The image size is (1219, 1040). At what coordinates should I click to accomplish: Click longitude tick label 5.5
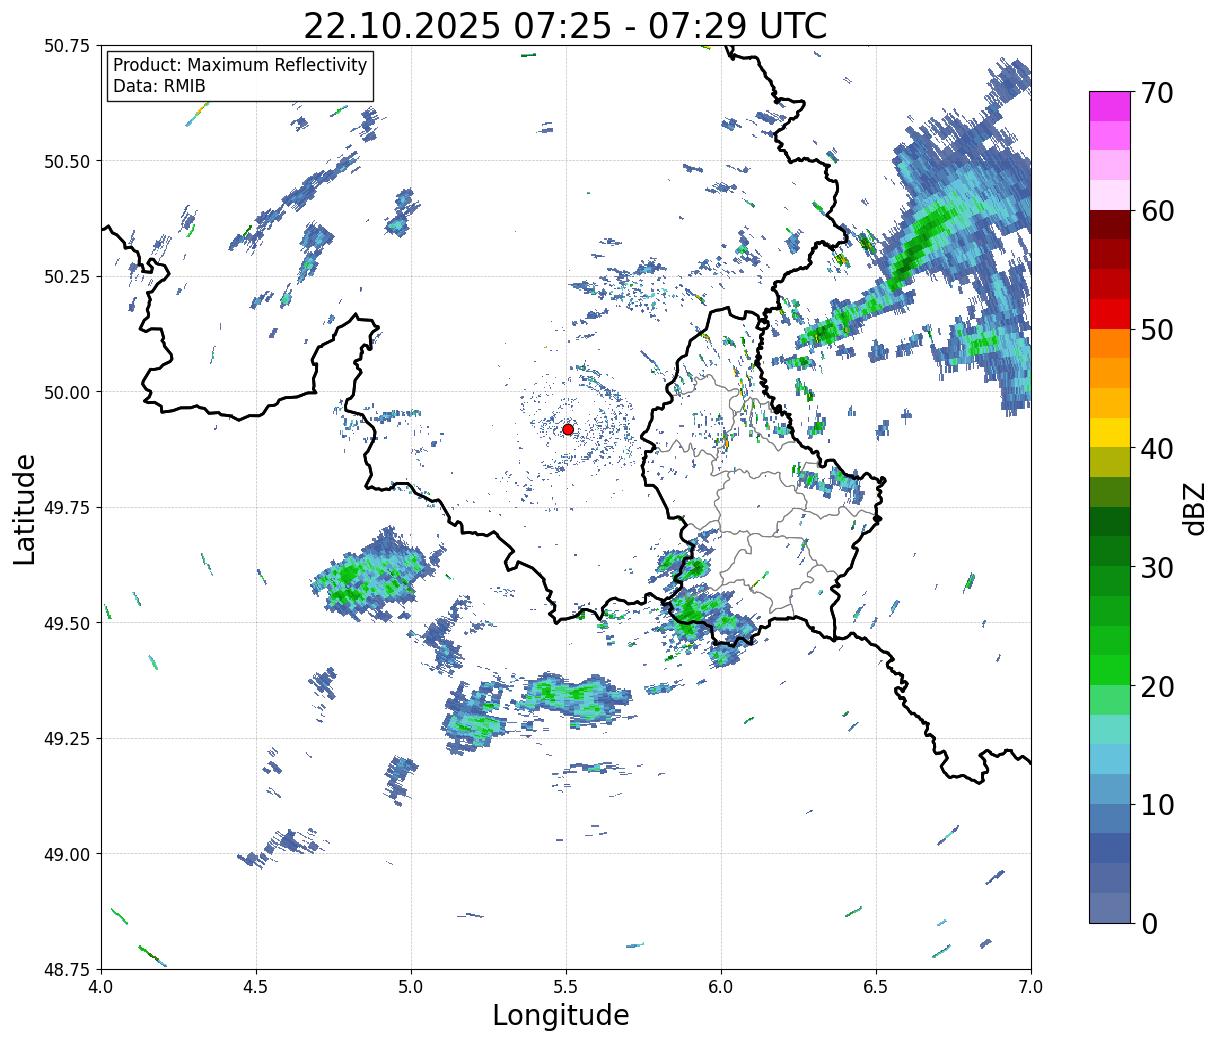tap(566, 986)
